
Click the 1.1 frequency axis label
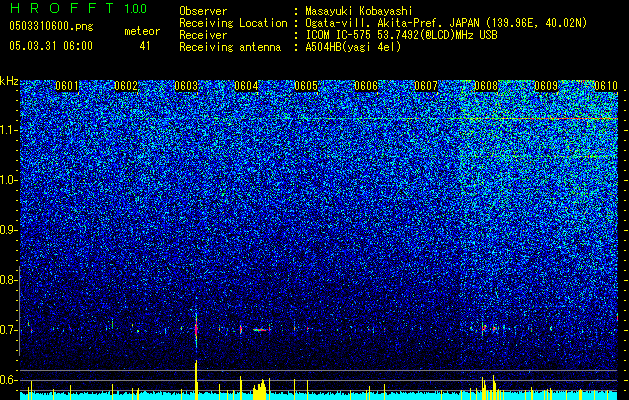[8, 130]
